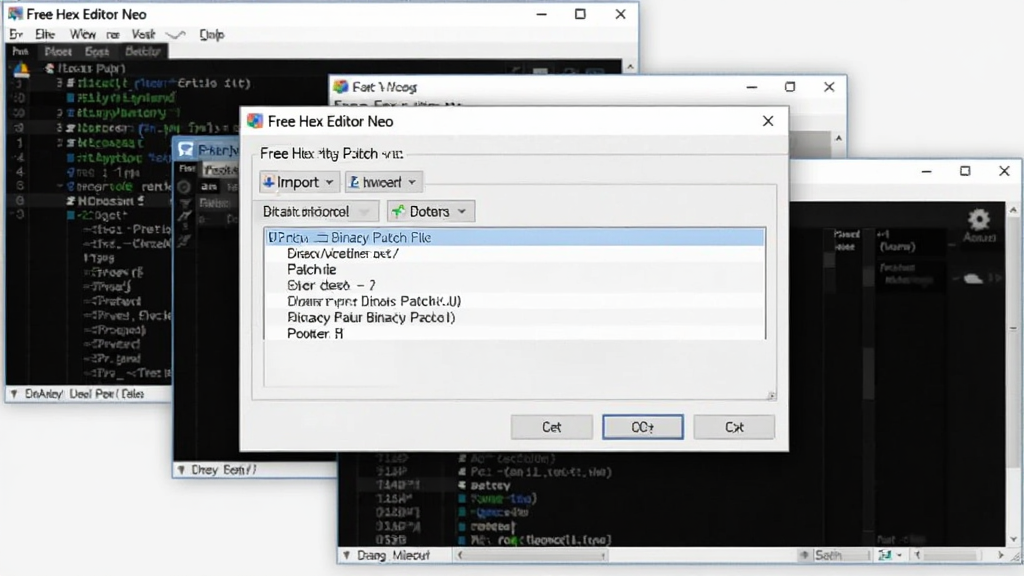Click the green icon on the Doters button
The height and width of the screenshot is (576, 1024).
pos(398,211)
